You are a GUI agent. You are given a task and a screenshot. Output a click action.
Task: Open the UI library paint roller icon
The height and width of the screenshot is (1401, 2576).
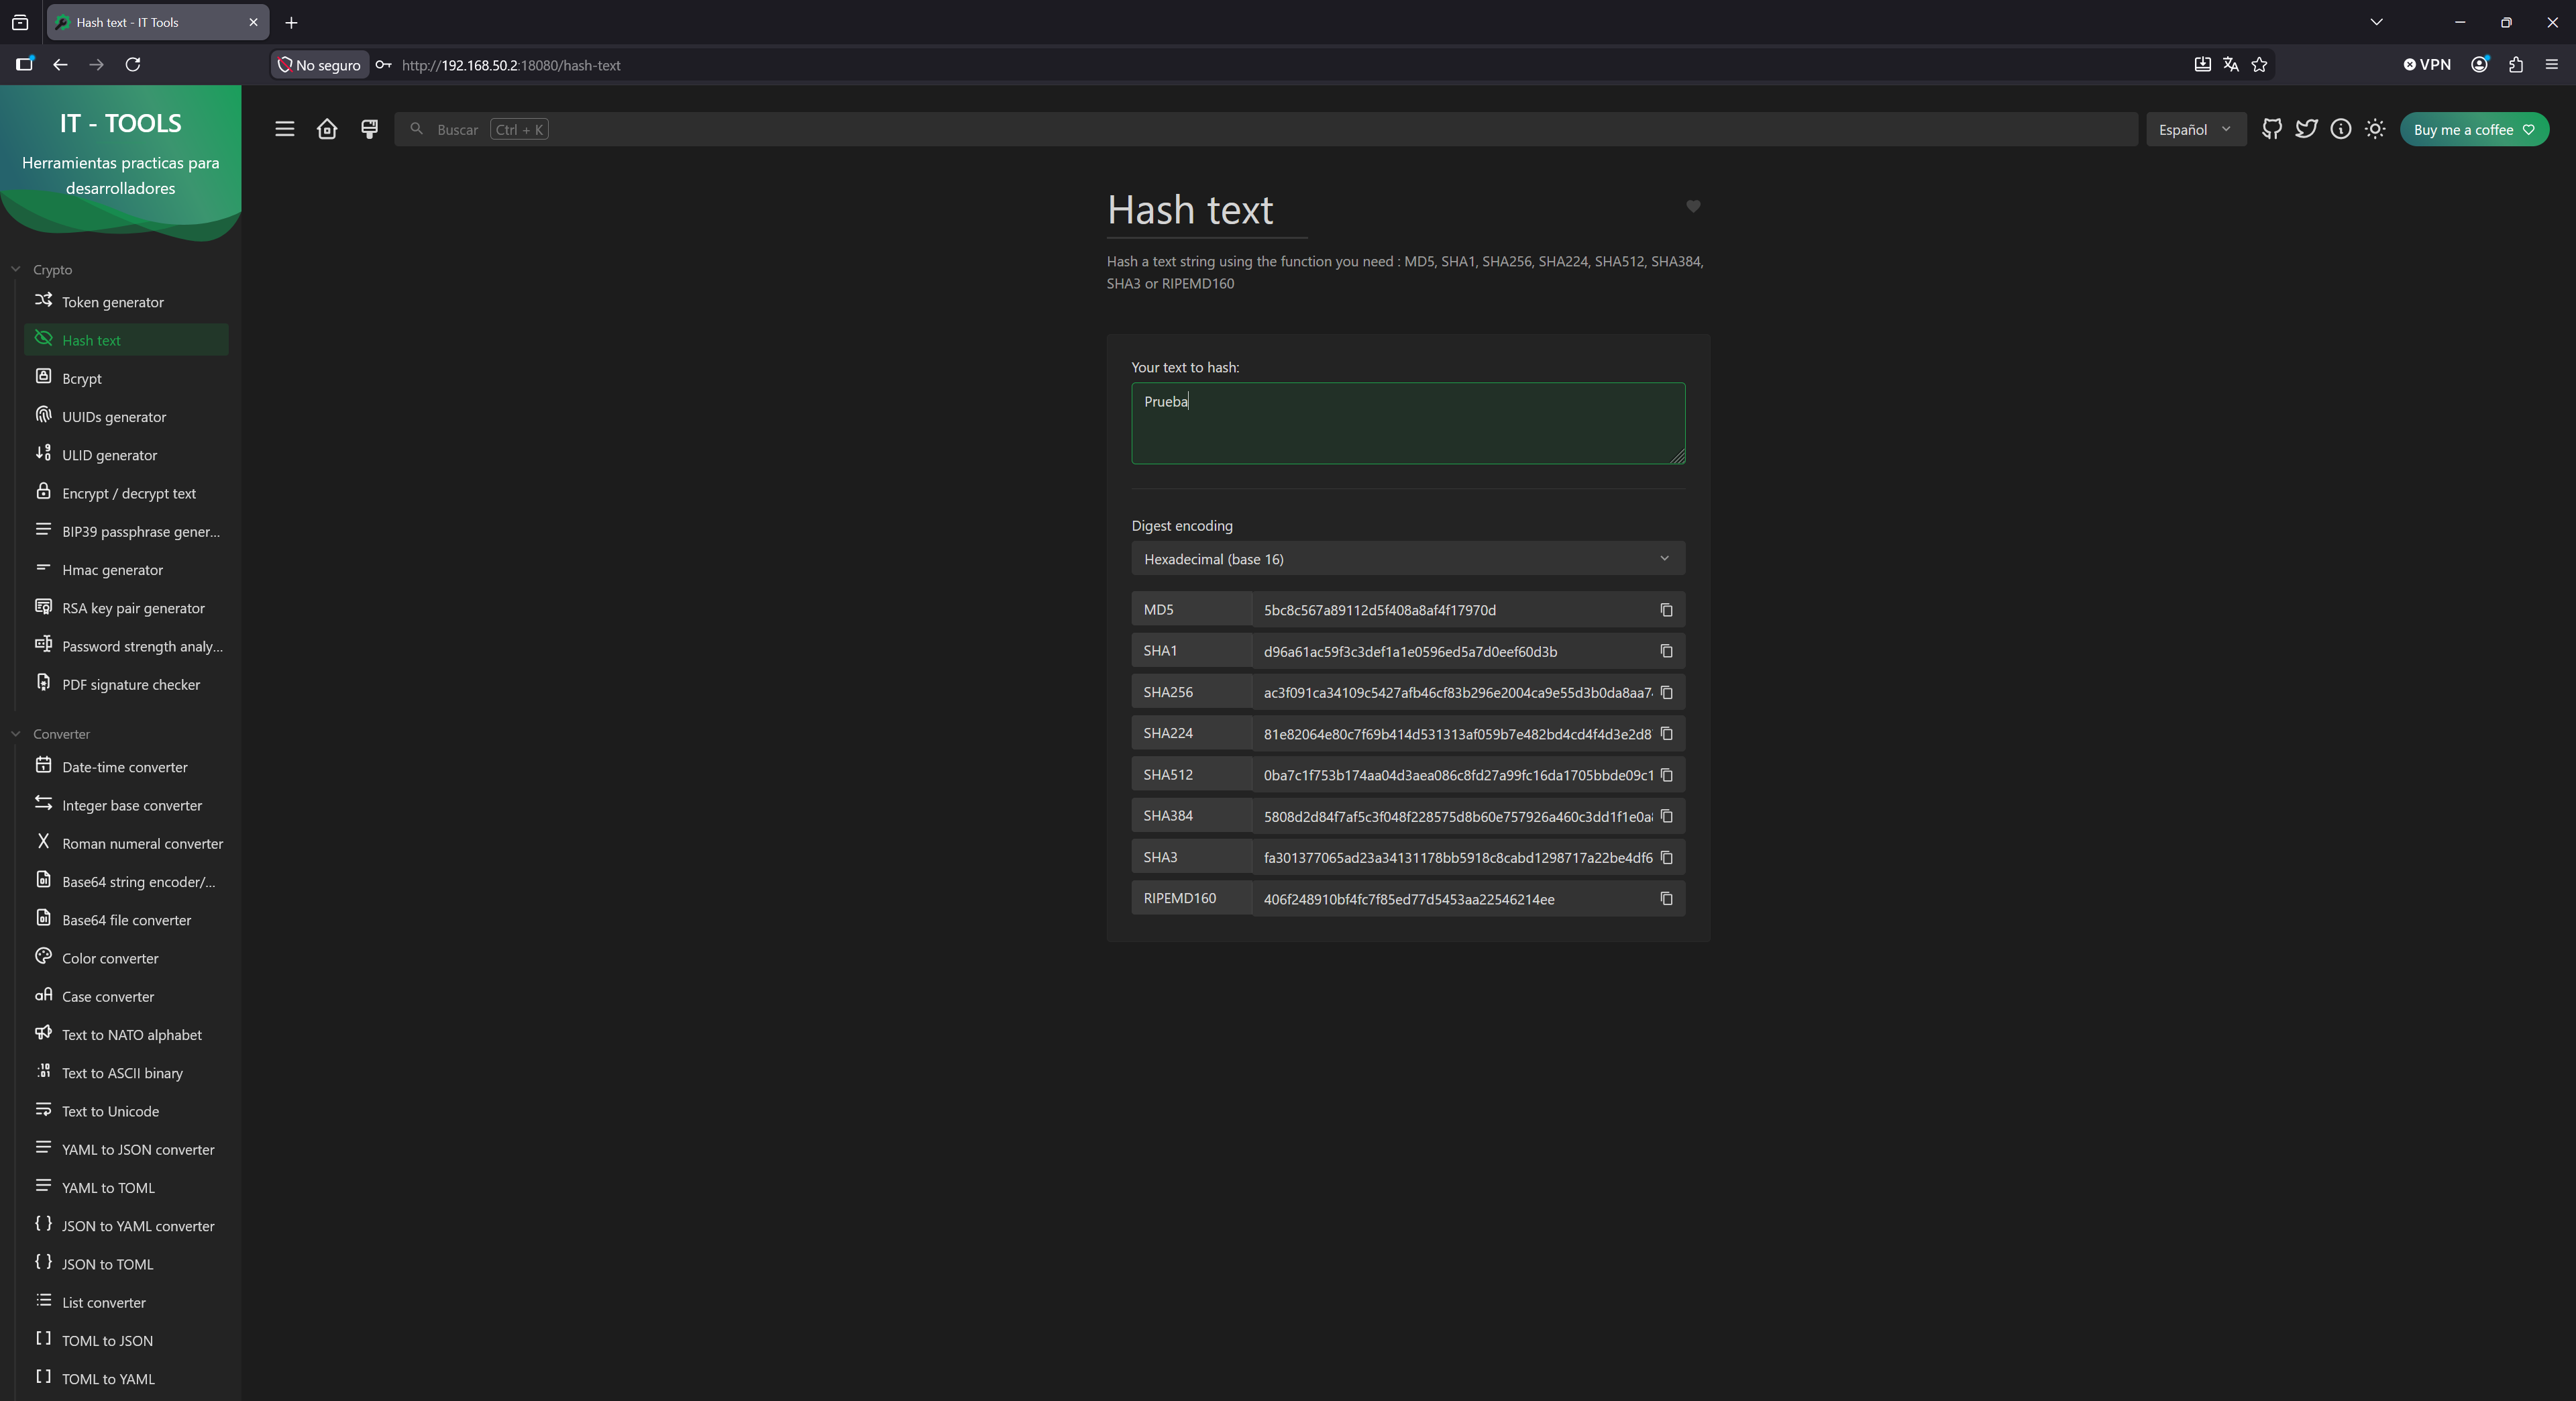(x=369, y=129)
